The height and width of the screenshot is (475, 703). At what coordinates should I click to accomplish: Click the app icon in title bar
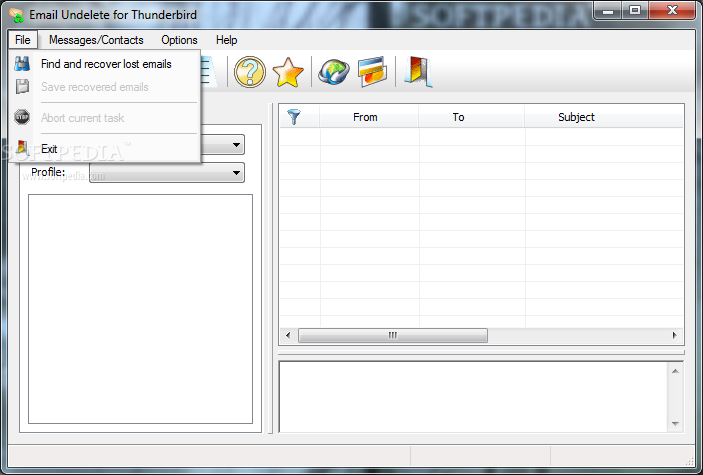[x=17, y=15]
